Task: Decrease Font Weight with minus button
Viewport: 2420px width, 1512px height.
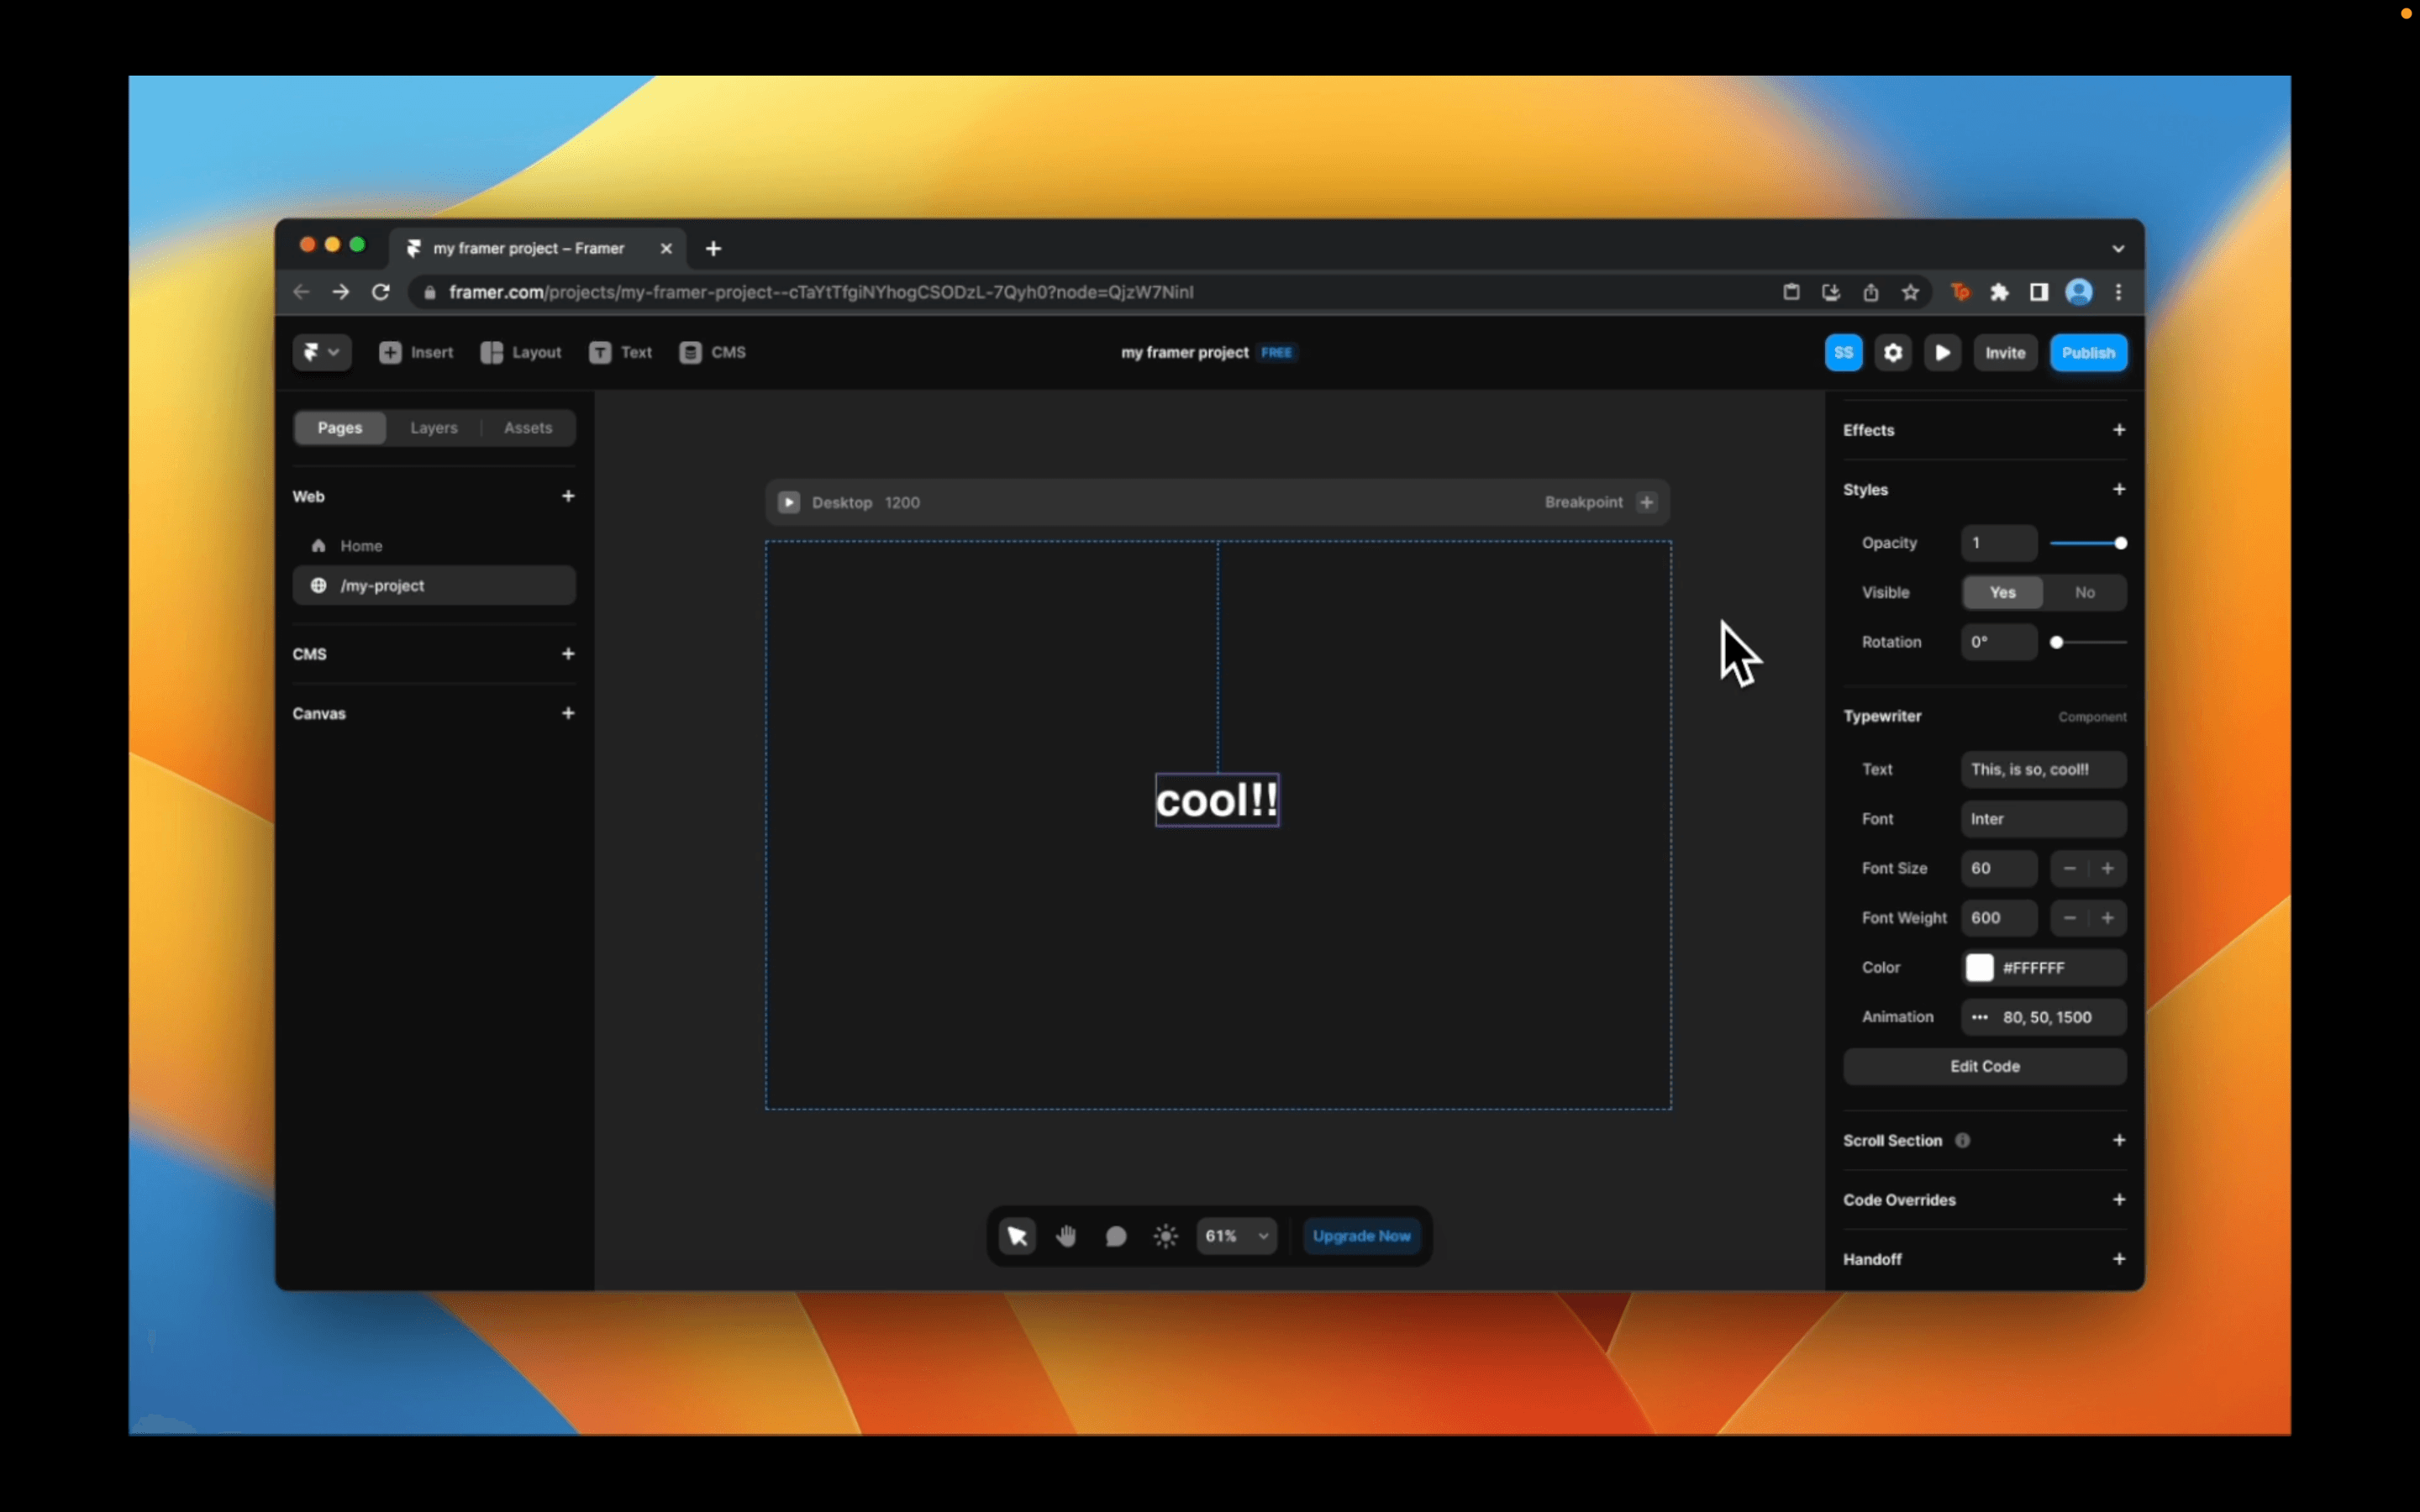Action: click(x=2069, y=917)
